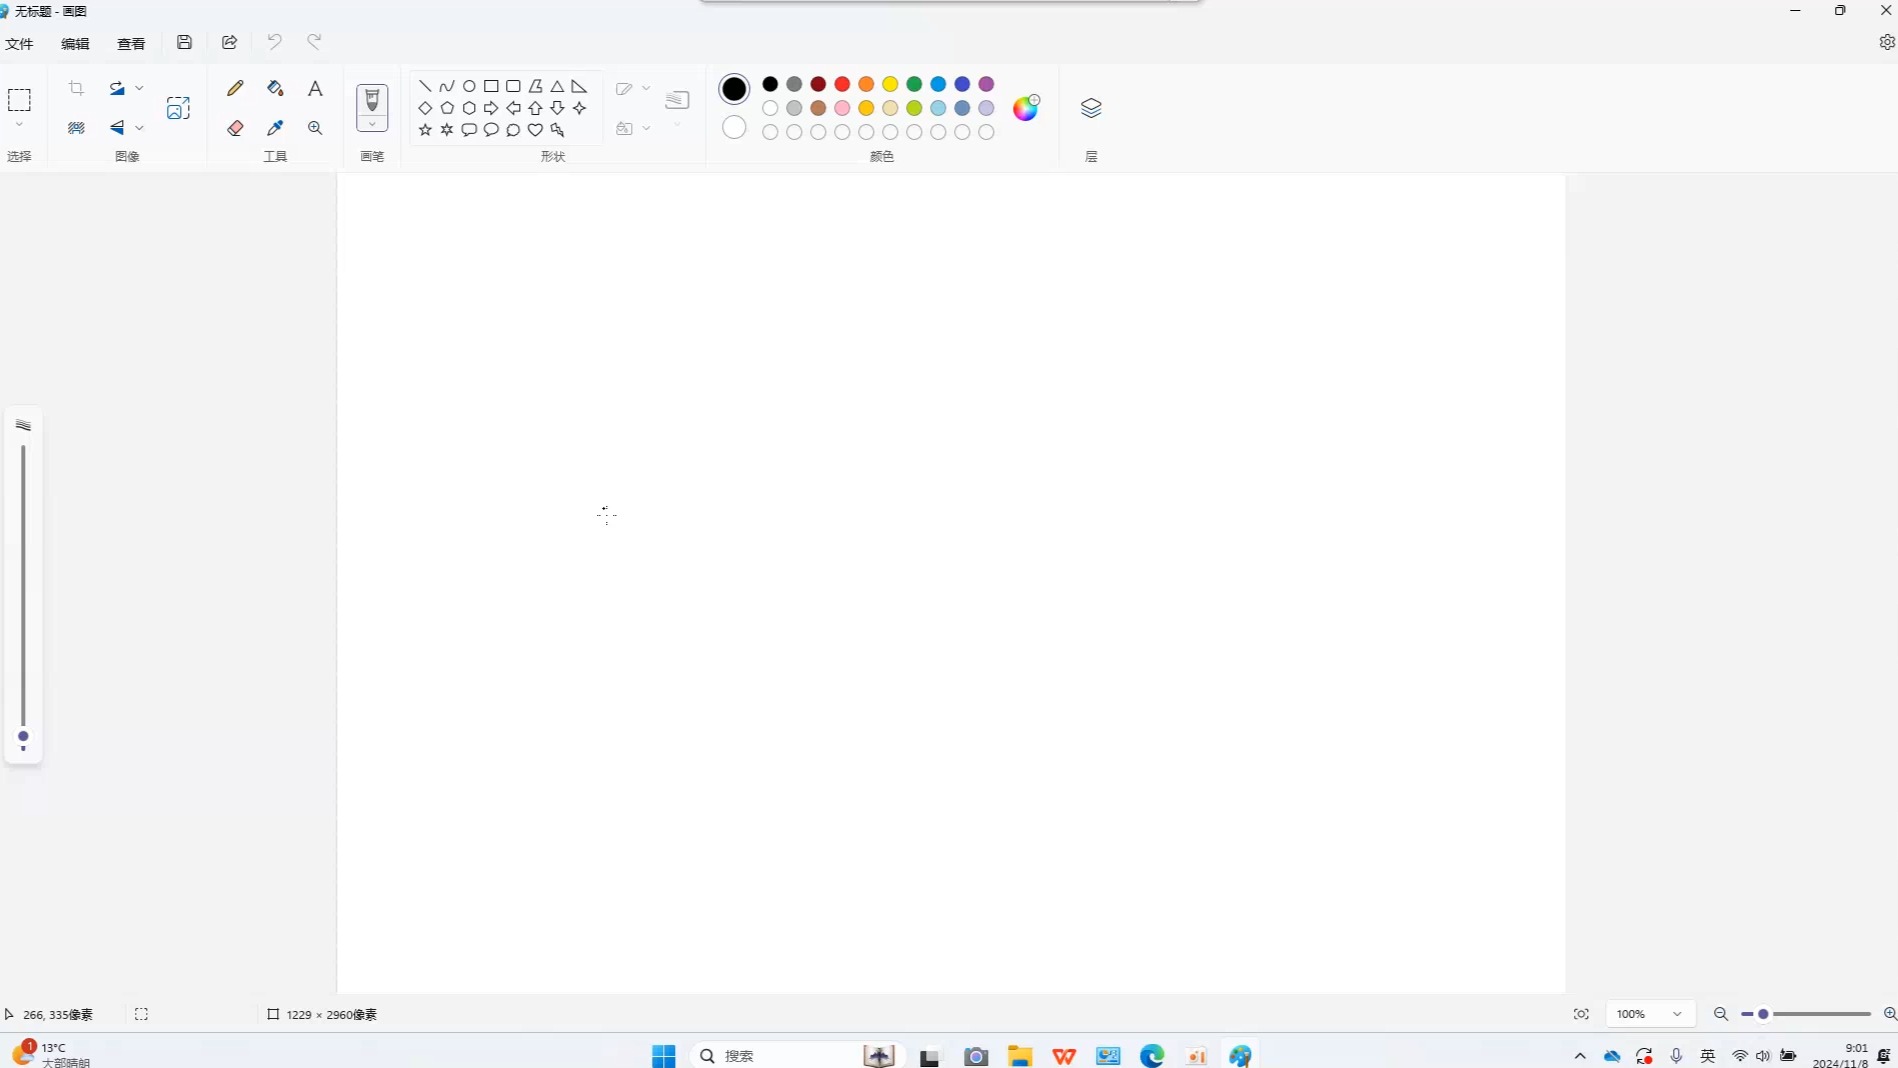The image size is (1898, 1068).
Task: Pick the yellow color swatch
Action: click(890, 84)
